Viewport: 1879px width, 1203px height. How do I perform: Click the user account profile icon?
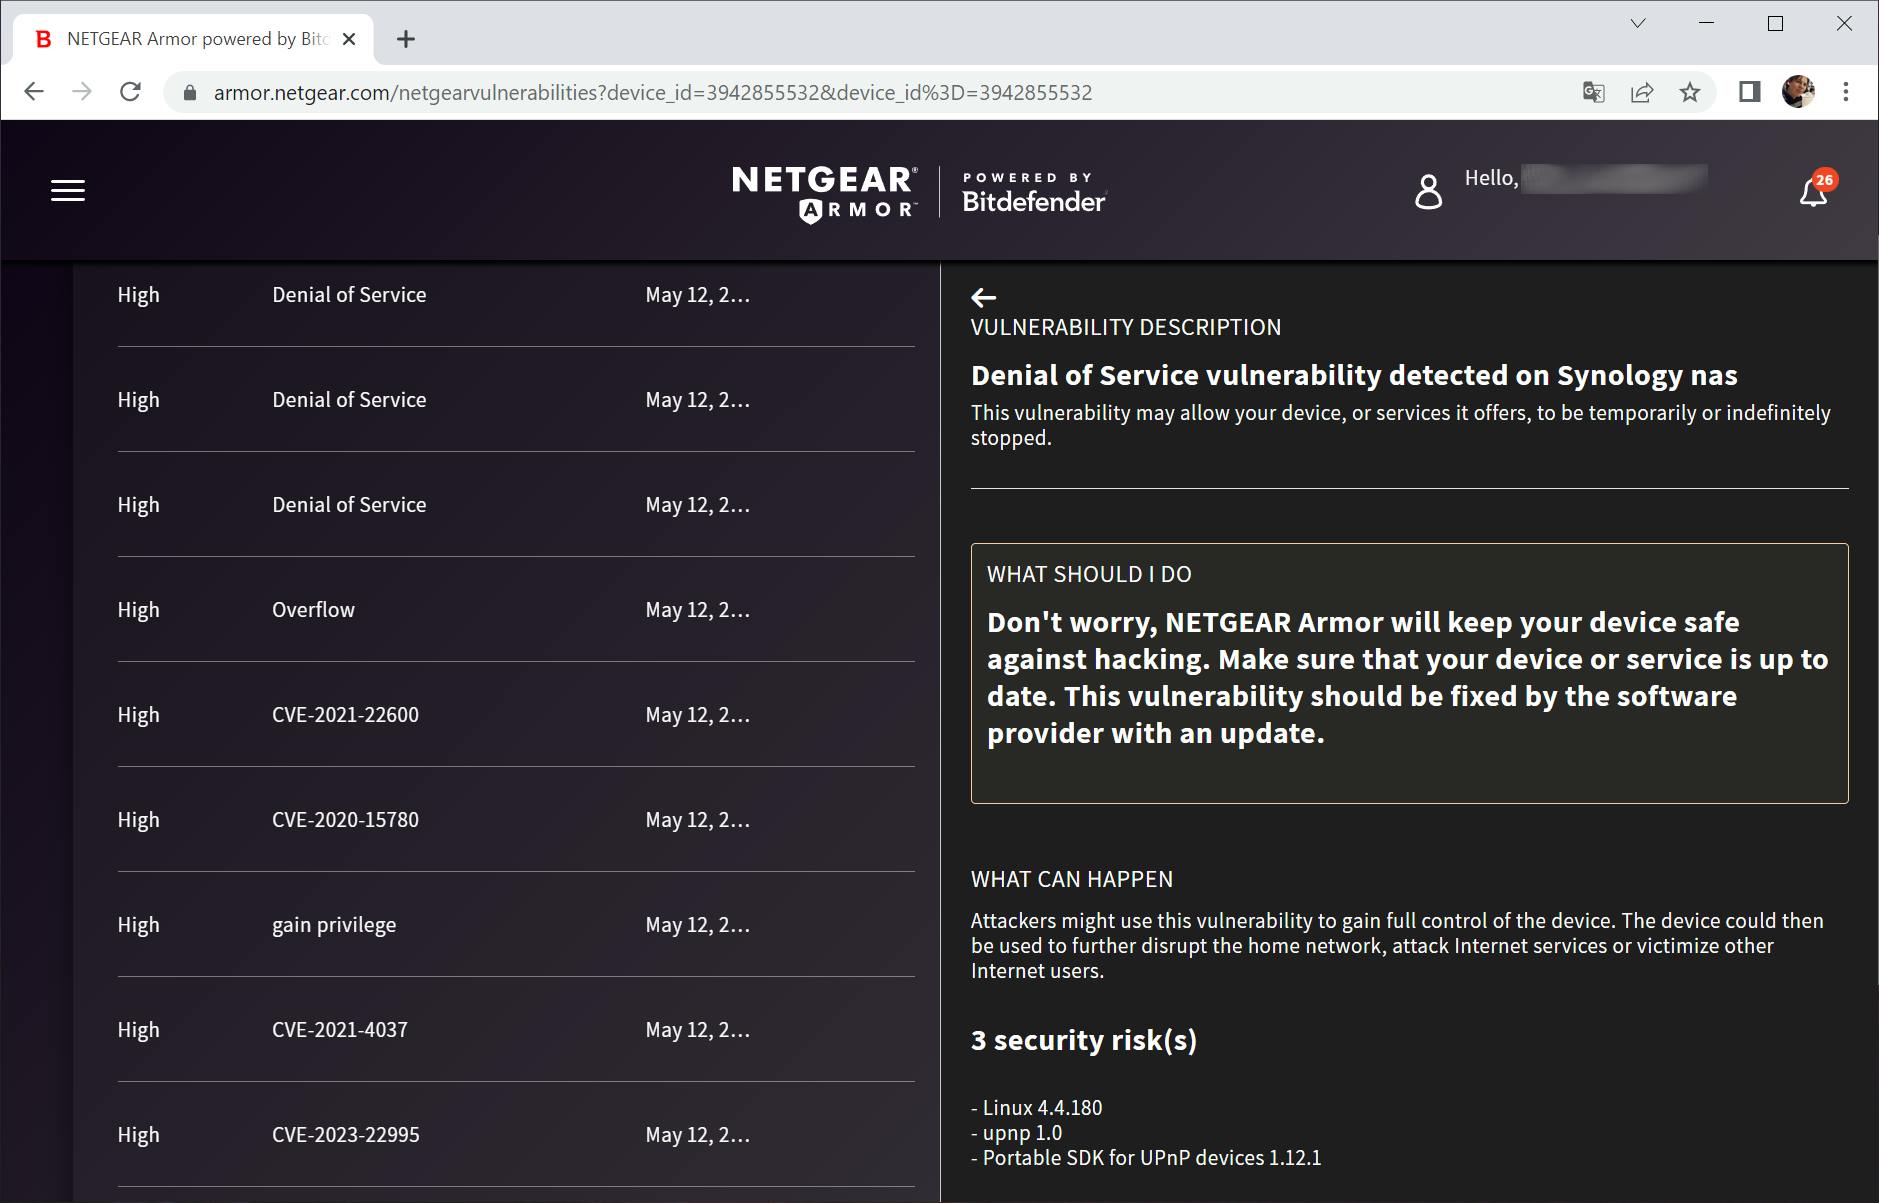tap(1428, 191)
